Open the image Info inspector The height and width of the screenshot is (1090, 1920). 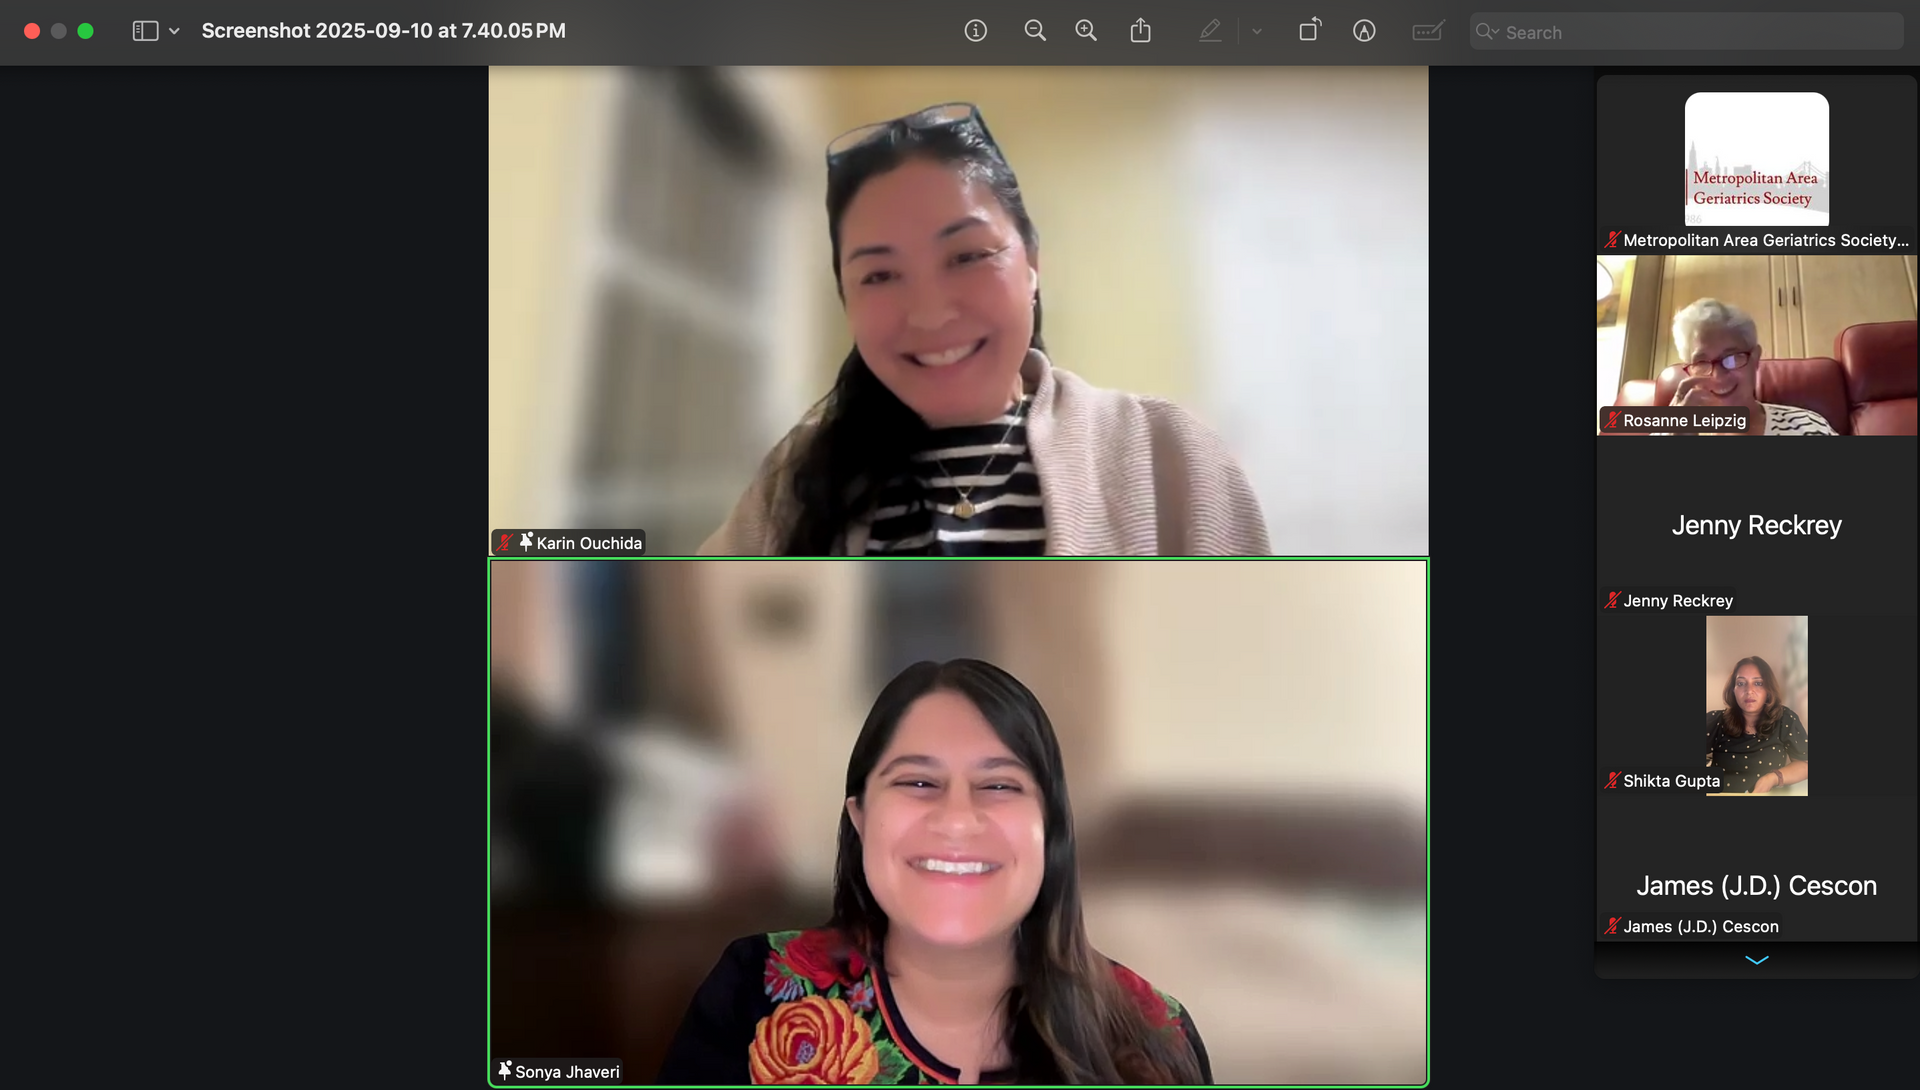tap(975, 31)
